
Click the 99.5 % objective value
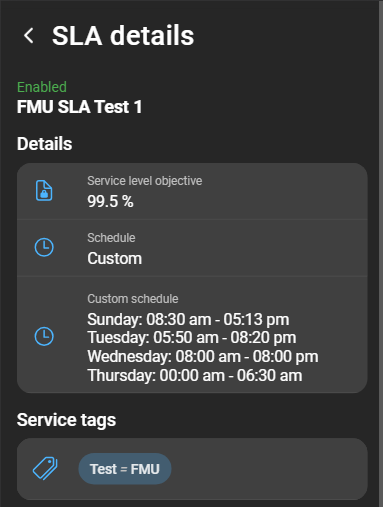[110, 201]
